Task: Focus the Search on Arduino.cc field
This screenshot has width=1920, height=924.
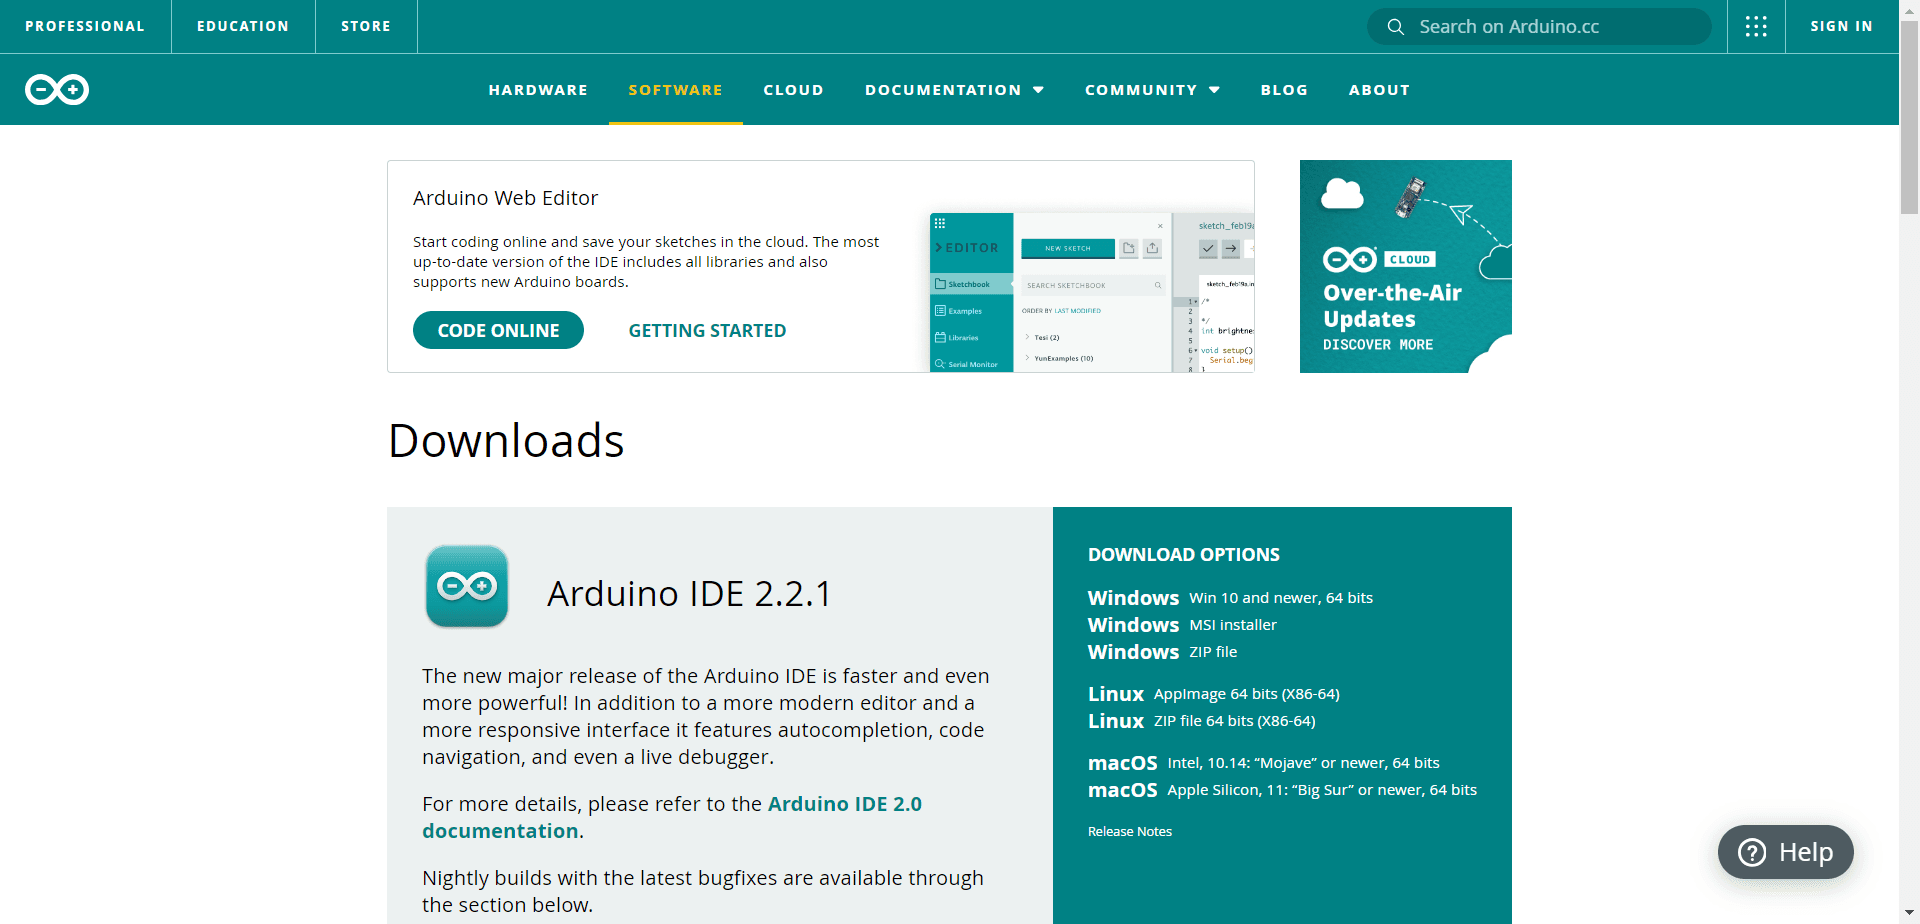Action: click(1539, 27)
